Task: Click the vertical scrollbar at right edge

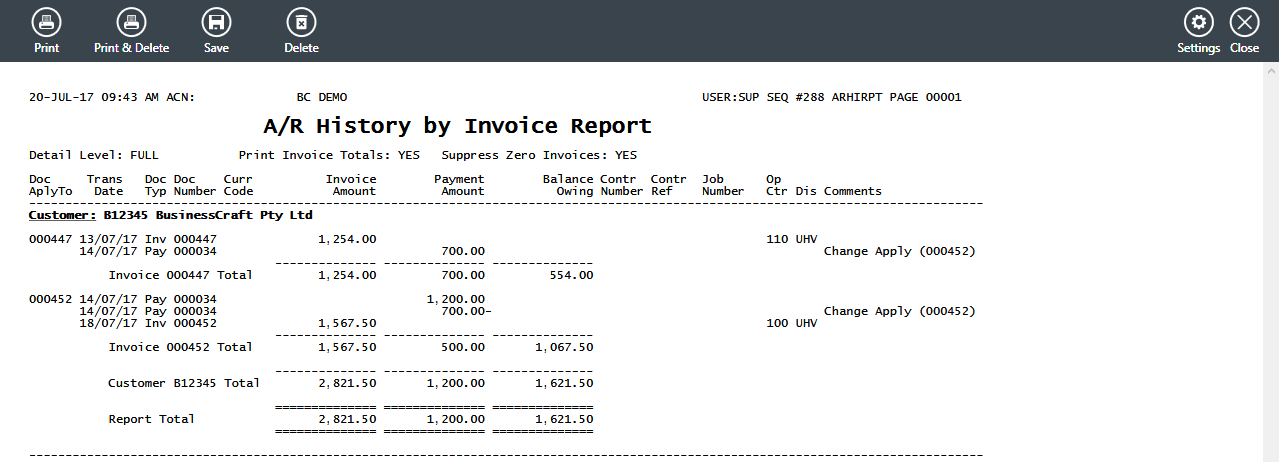Action: (1271, 262)
